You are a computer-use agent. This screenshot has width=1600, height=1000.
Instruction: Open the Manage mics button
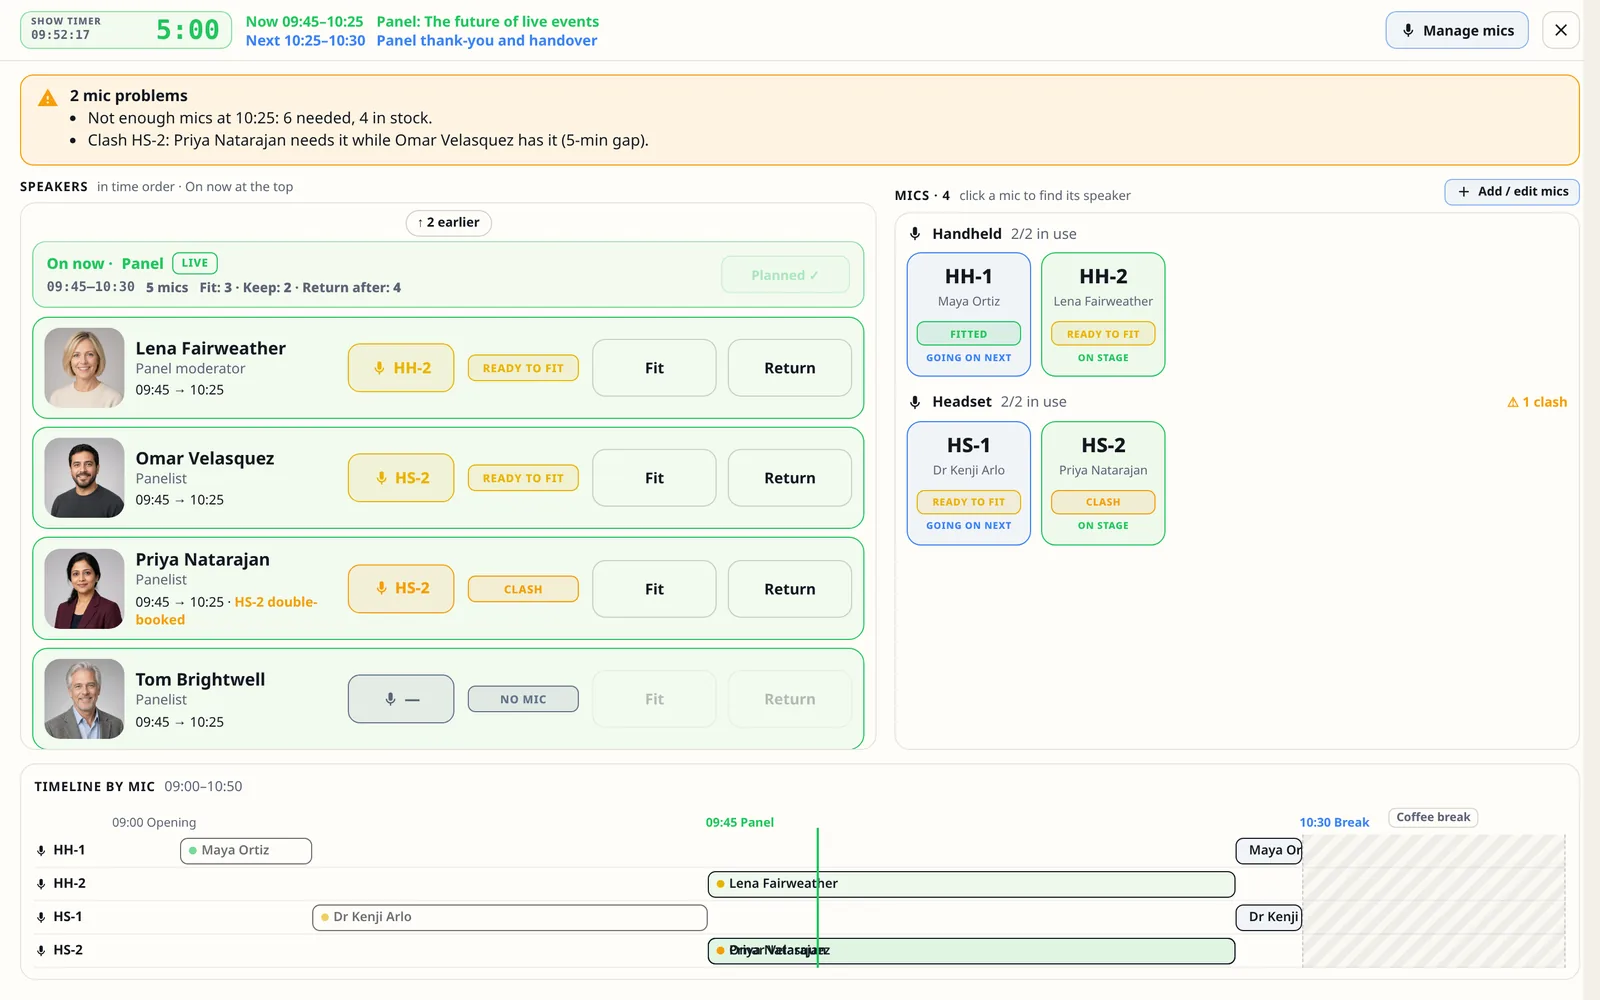(x=1456, y=30)
